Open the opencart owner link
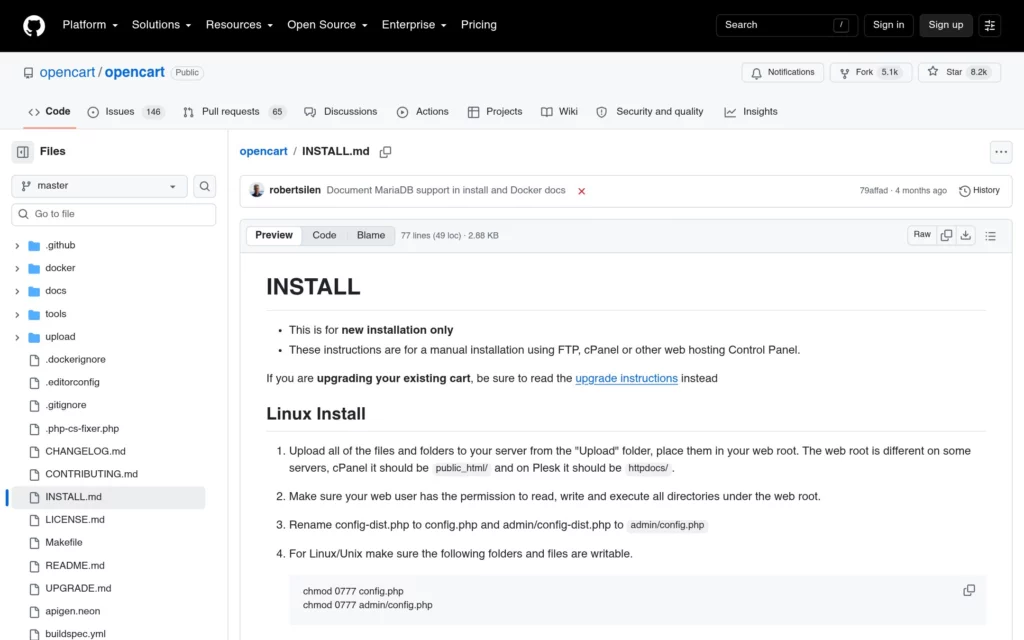The width and height of the screenshot is (1024, 640). coord(67,72)
